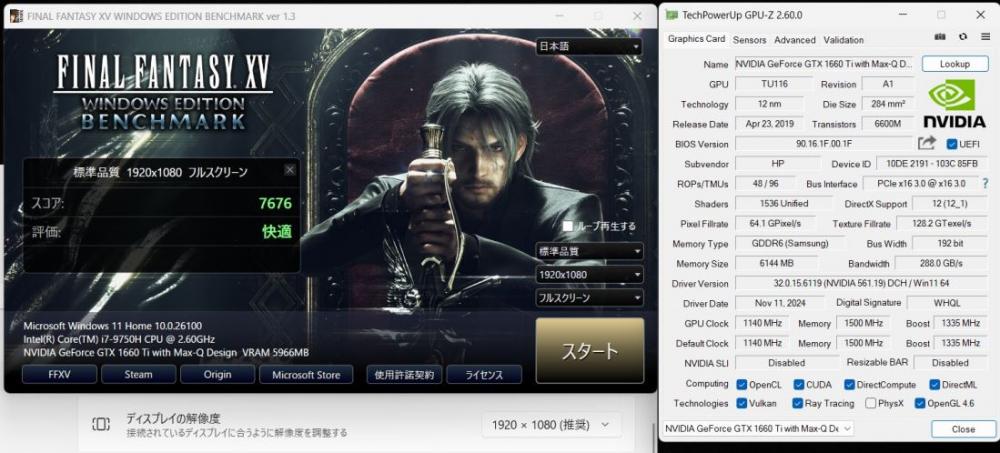Click the NVIDIA SLI Disabled field

pos(786,362)
